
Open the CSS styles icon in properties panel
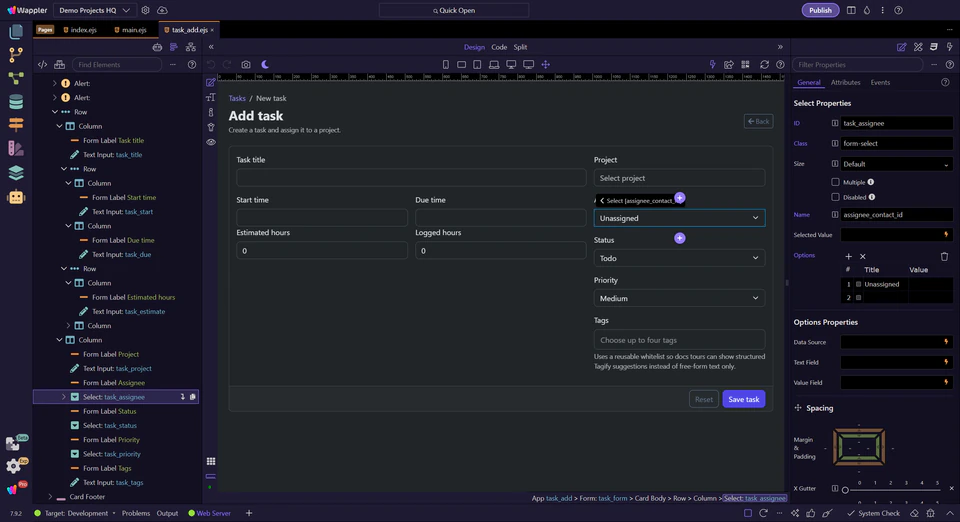point(934,47)
